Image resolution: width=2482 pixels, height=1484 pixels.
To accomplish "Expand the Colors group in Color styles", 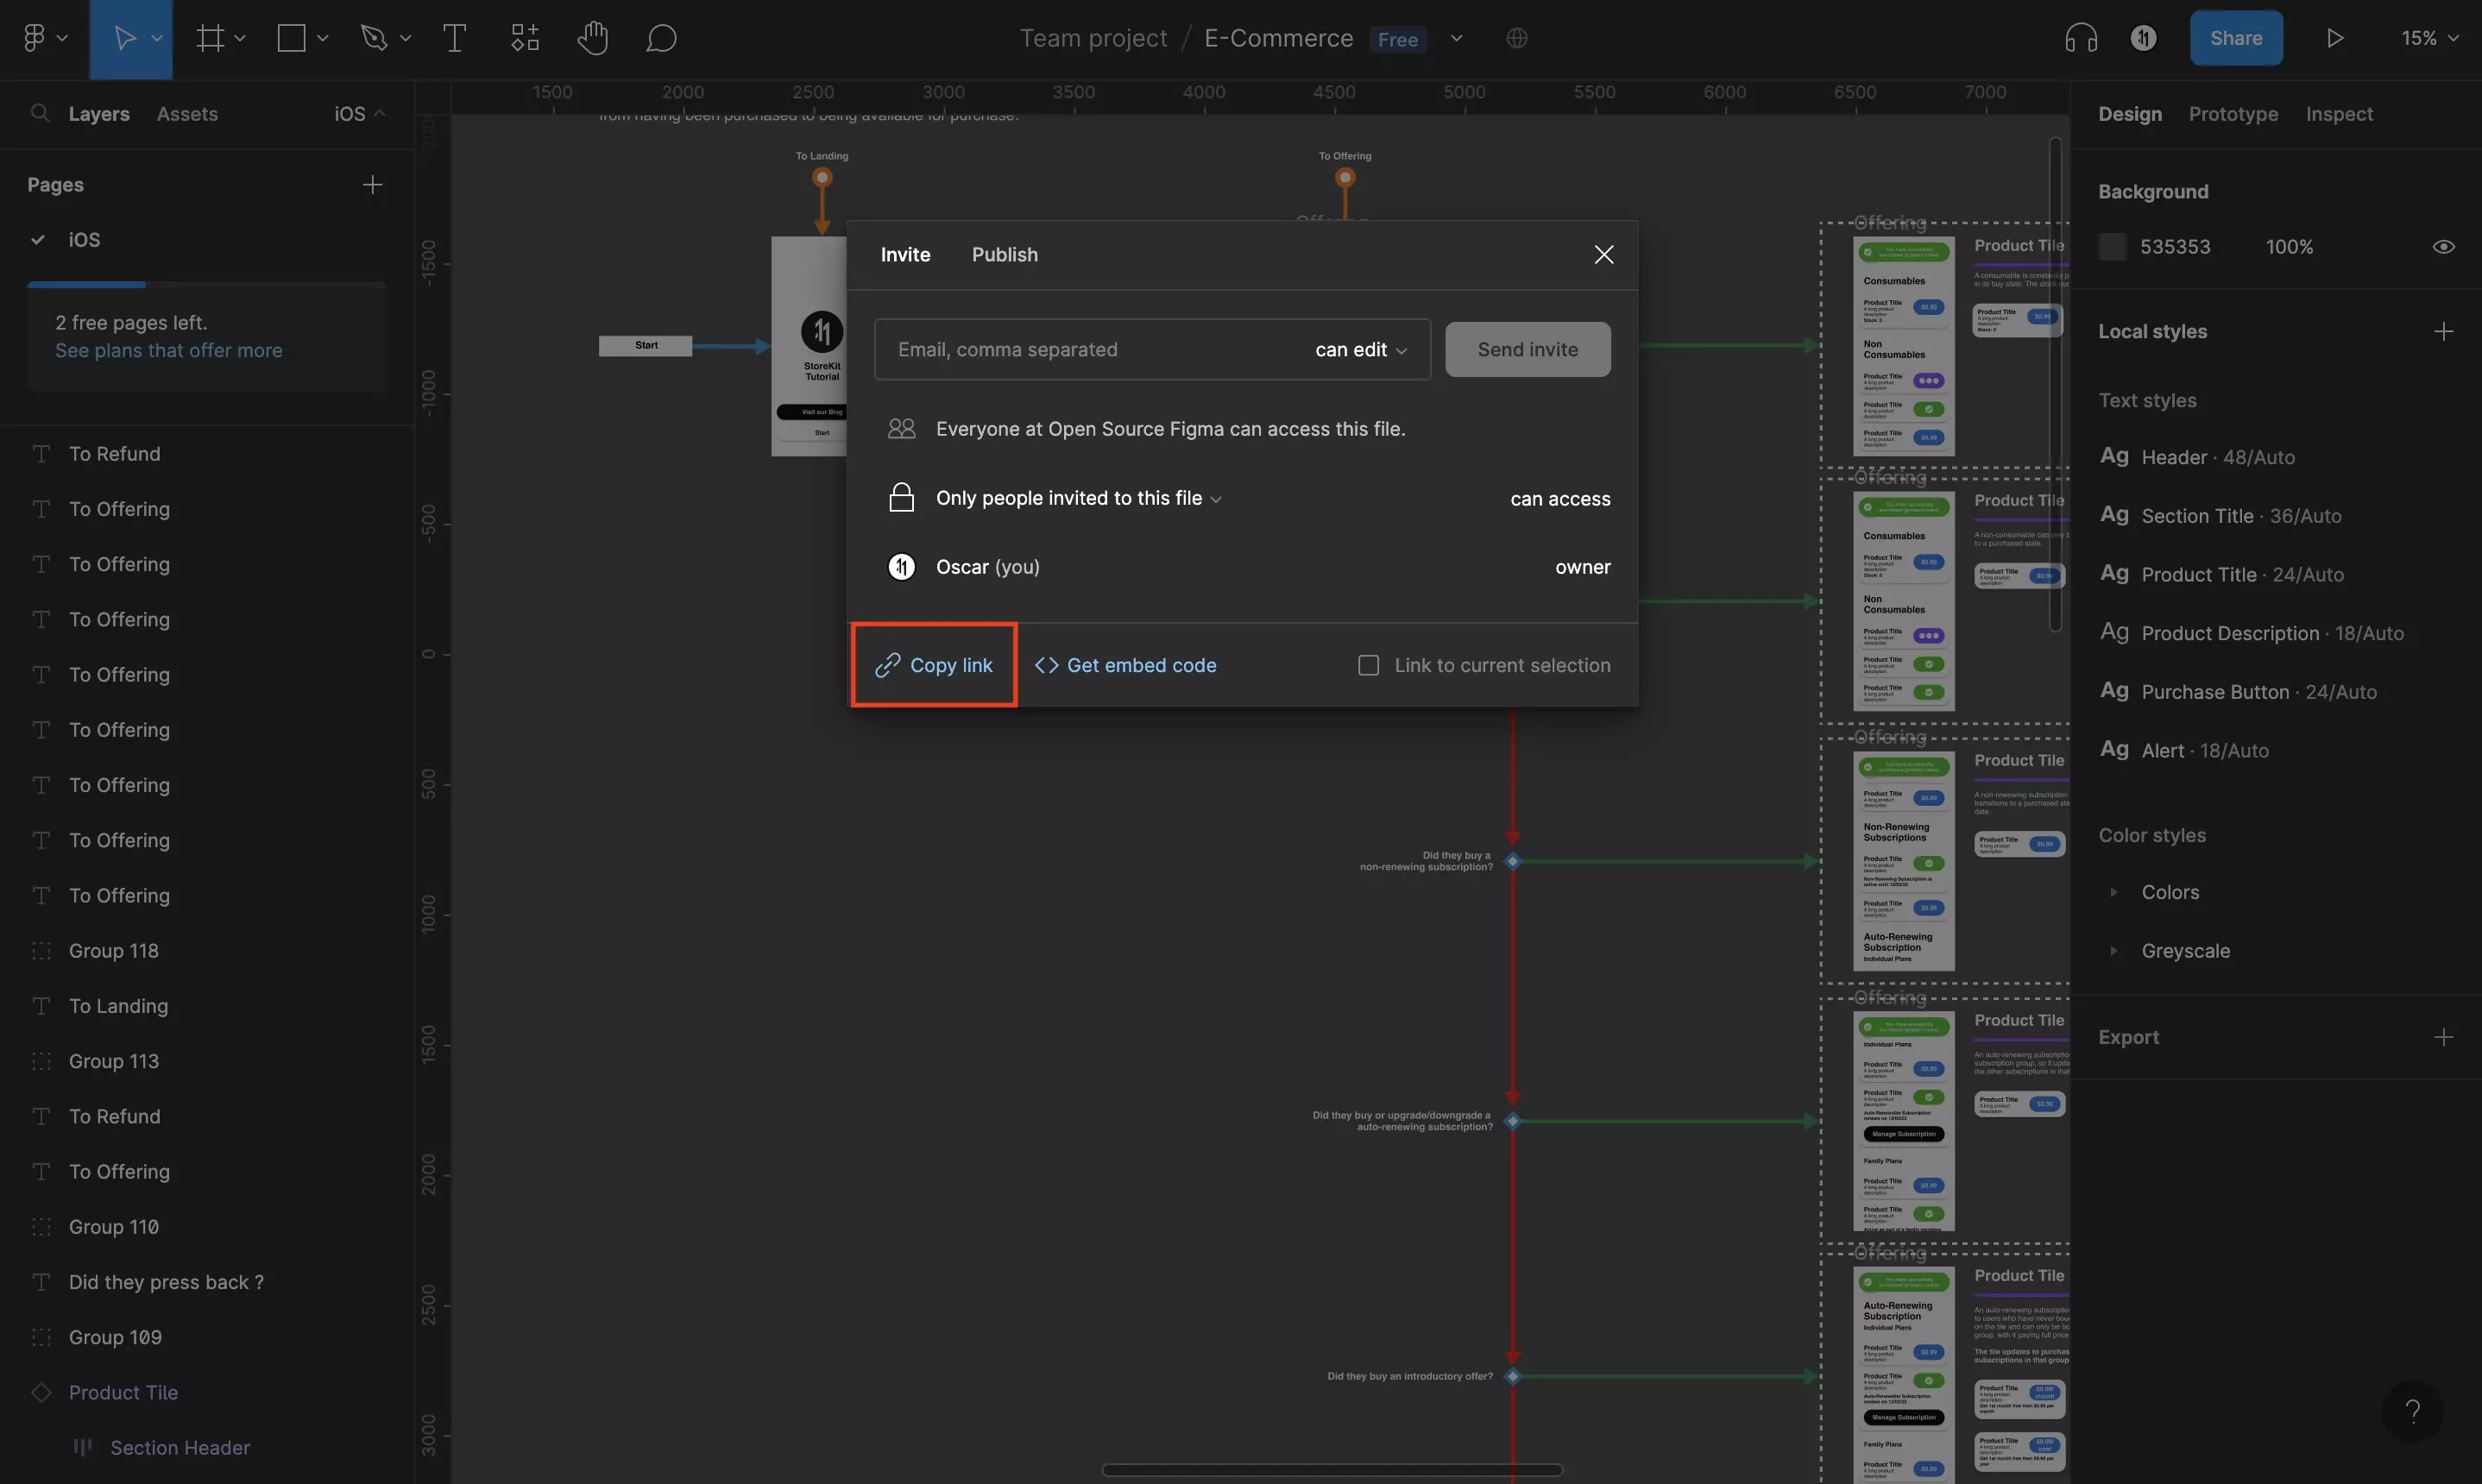I will click(x=2114, y=891).
